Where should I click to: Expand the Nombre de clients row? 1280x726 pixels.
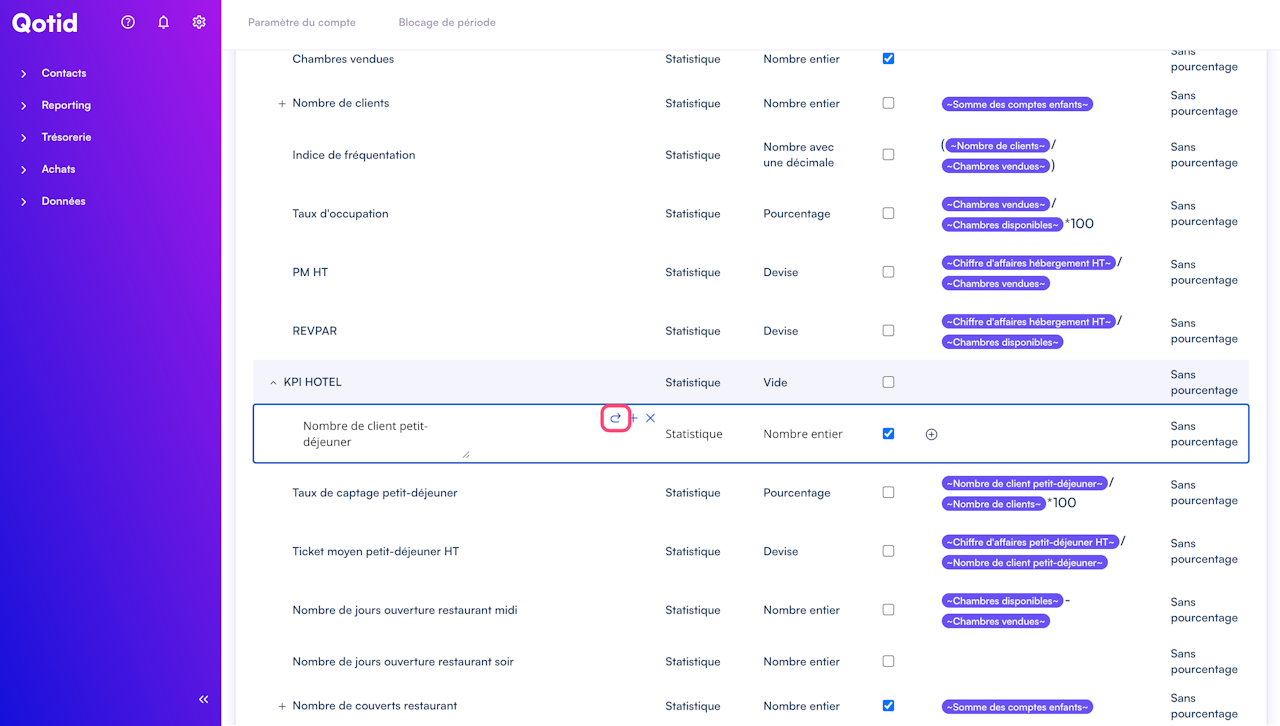(282, 103)
